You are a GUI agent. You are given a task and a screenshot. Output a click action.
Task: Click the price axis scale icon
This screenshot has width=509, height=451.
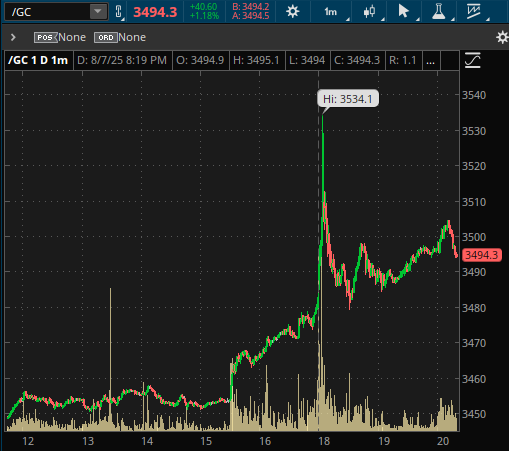pos(473,60)
